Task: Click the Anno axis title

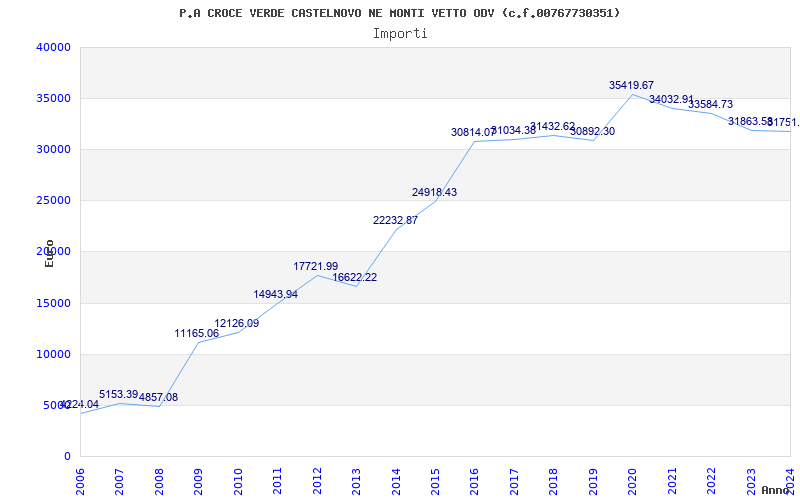Action: point(776,490)
